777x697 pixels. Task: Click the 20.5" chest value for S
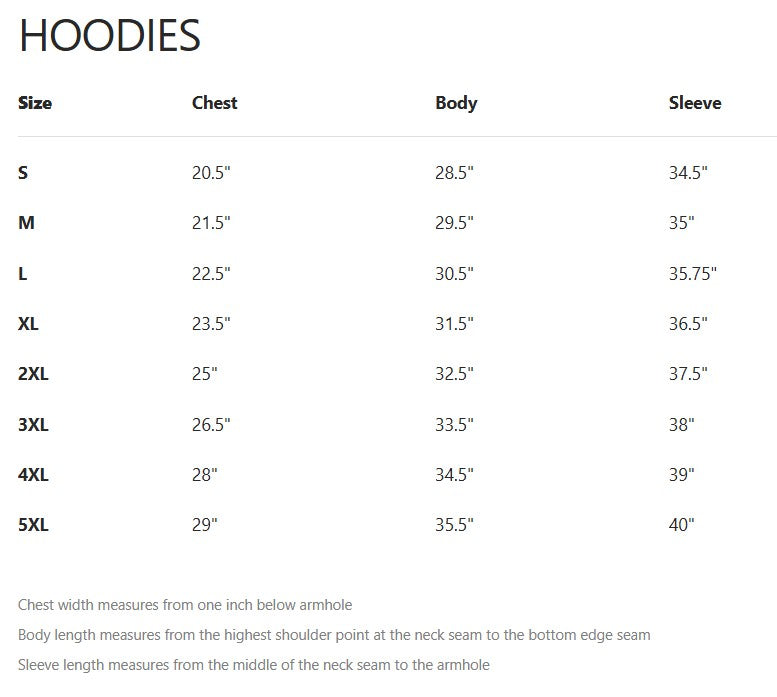211,173
